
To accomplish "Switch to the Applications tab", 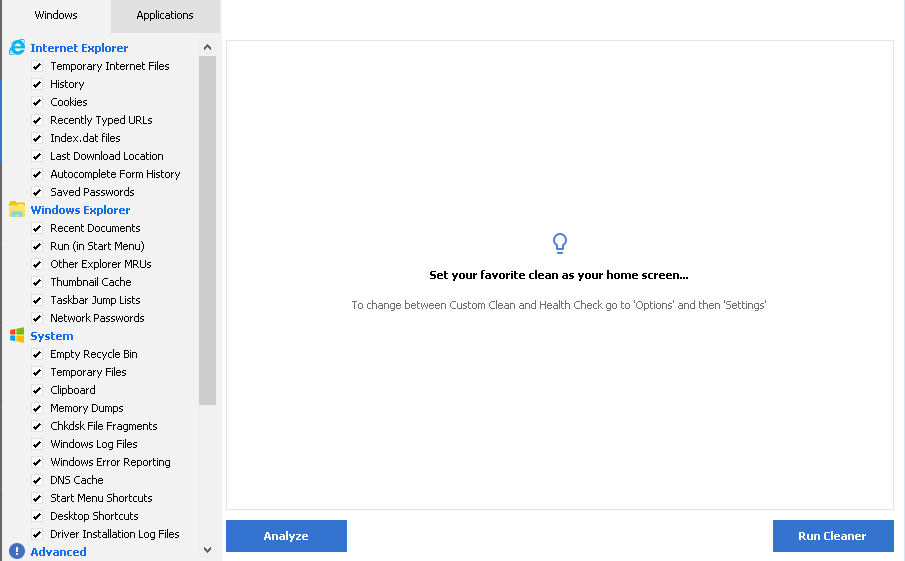I will click(165, 15).
